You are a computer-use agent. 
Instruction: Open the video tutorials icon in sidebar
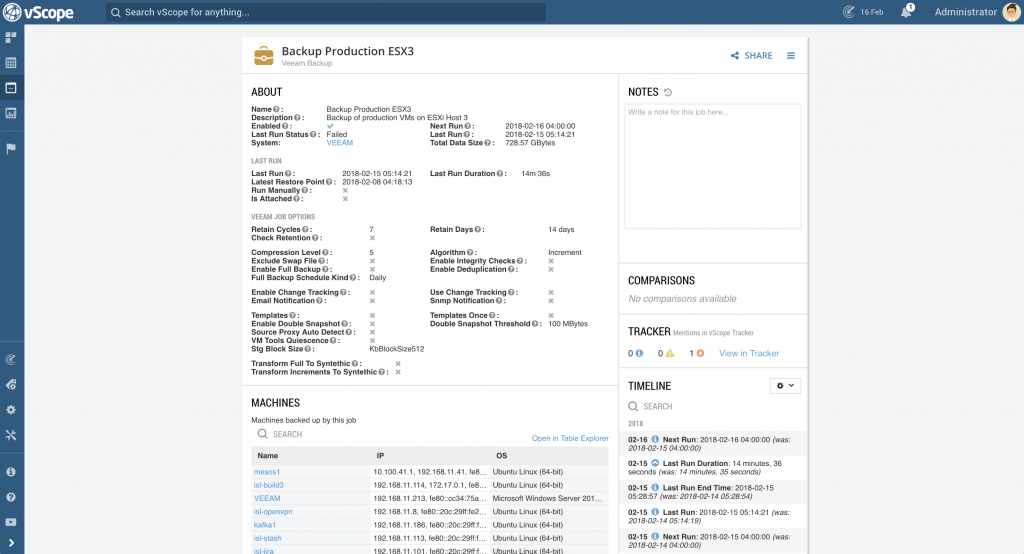(x=10, y=522)
